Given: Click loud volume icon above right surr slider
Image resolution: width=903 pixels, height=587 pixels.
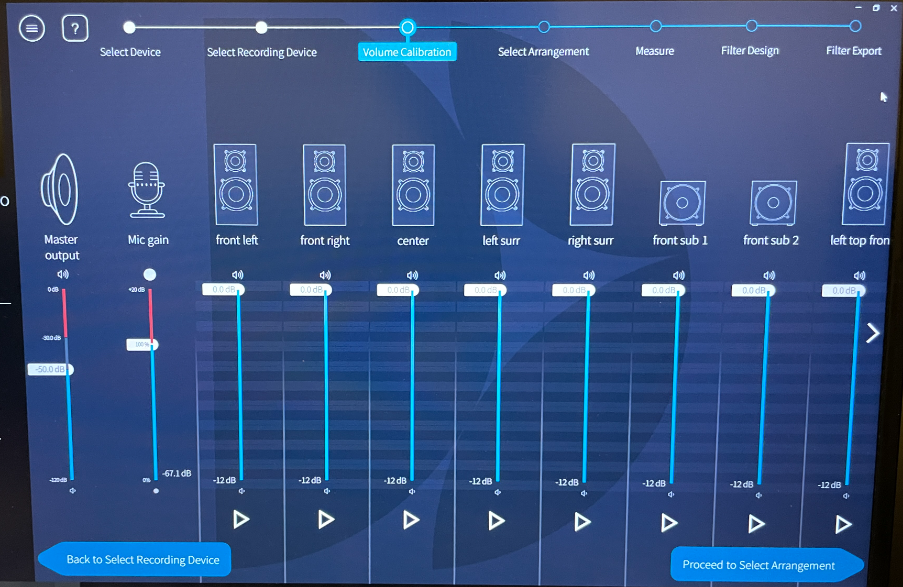Looking at the screenshot, I should 589,275.
